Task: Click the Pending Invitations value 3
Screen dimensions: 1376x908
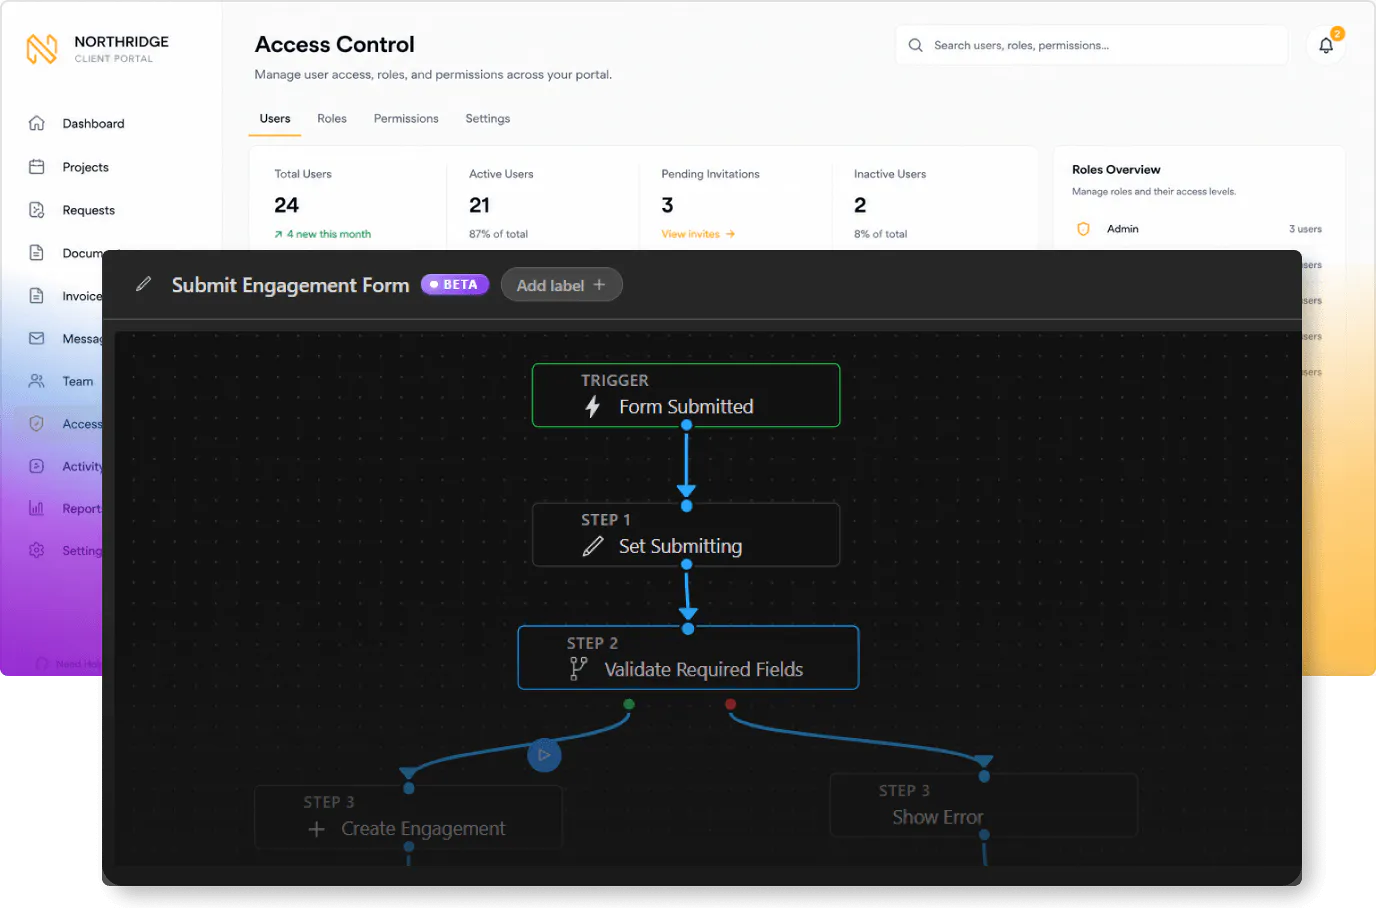Action: (667, 205)
